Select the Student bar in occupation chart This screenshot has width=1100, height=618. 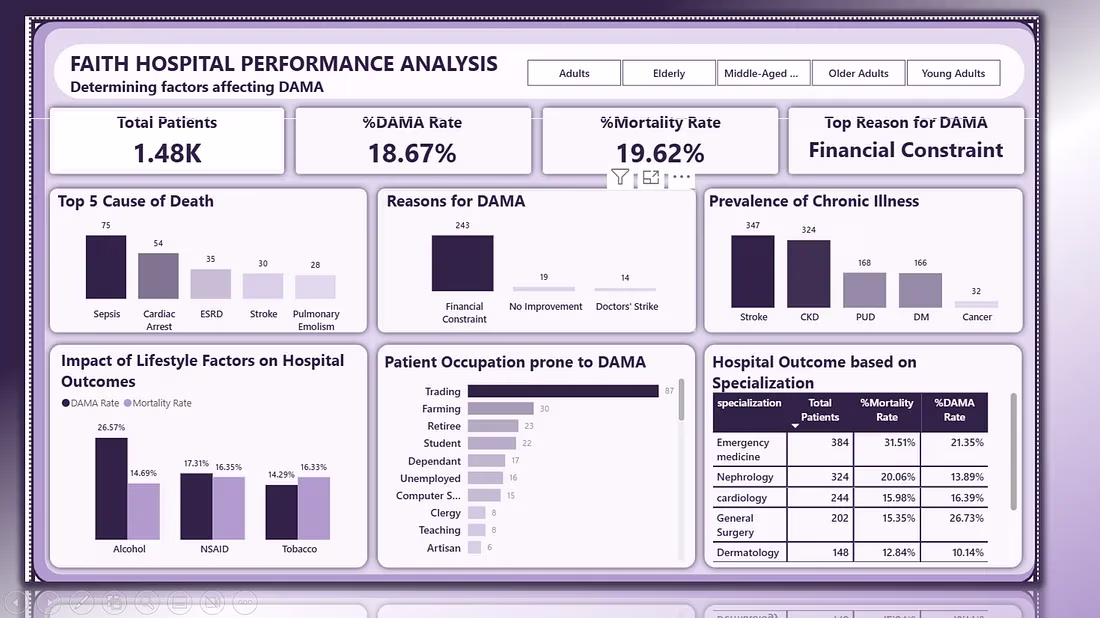492,443
